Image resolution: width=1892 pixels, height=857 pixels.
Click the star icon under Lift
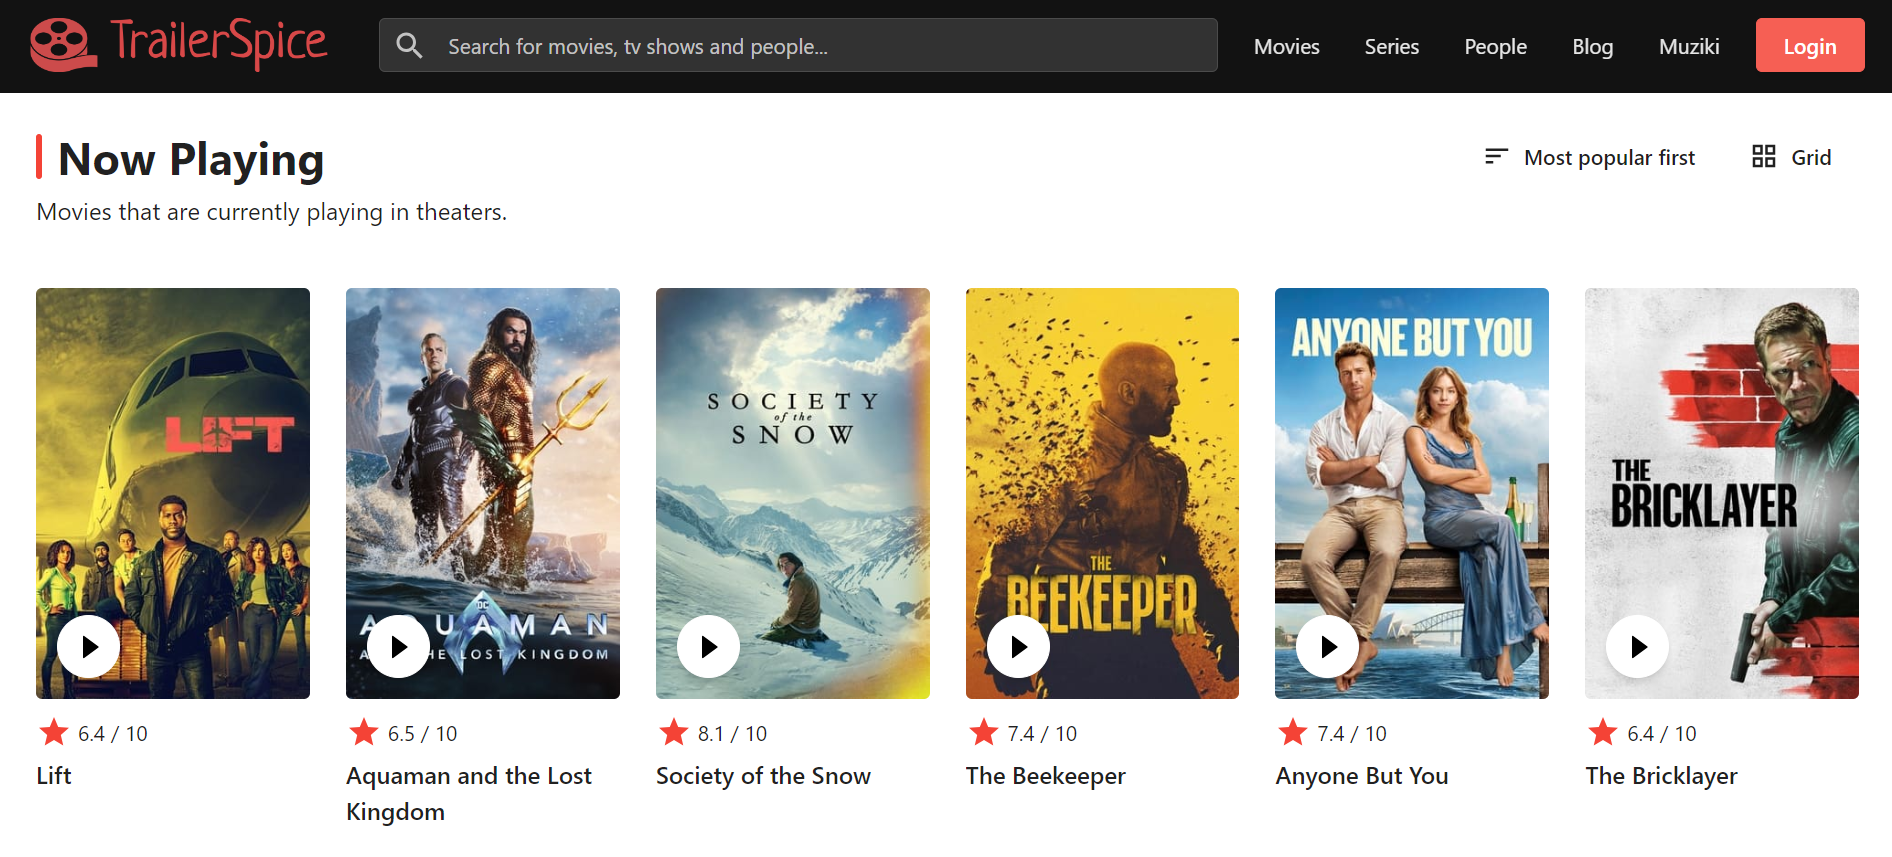[54, 732]
